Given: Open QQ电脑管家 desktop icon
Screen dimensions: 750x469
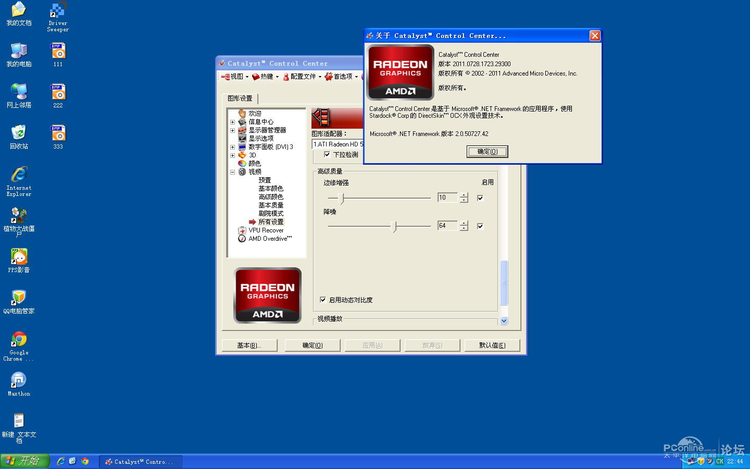Looking at the screenshot, I should tap(19, 302).
